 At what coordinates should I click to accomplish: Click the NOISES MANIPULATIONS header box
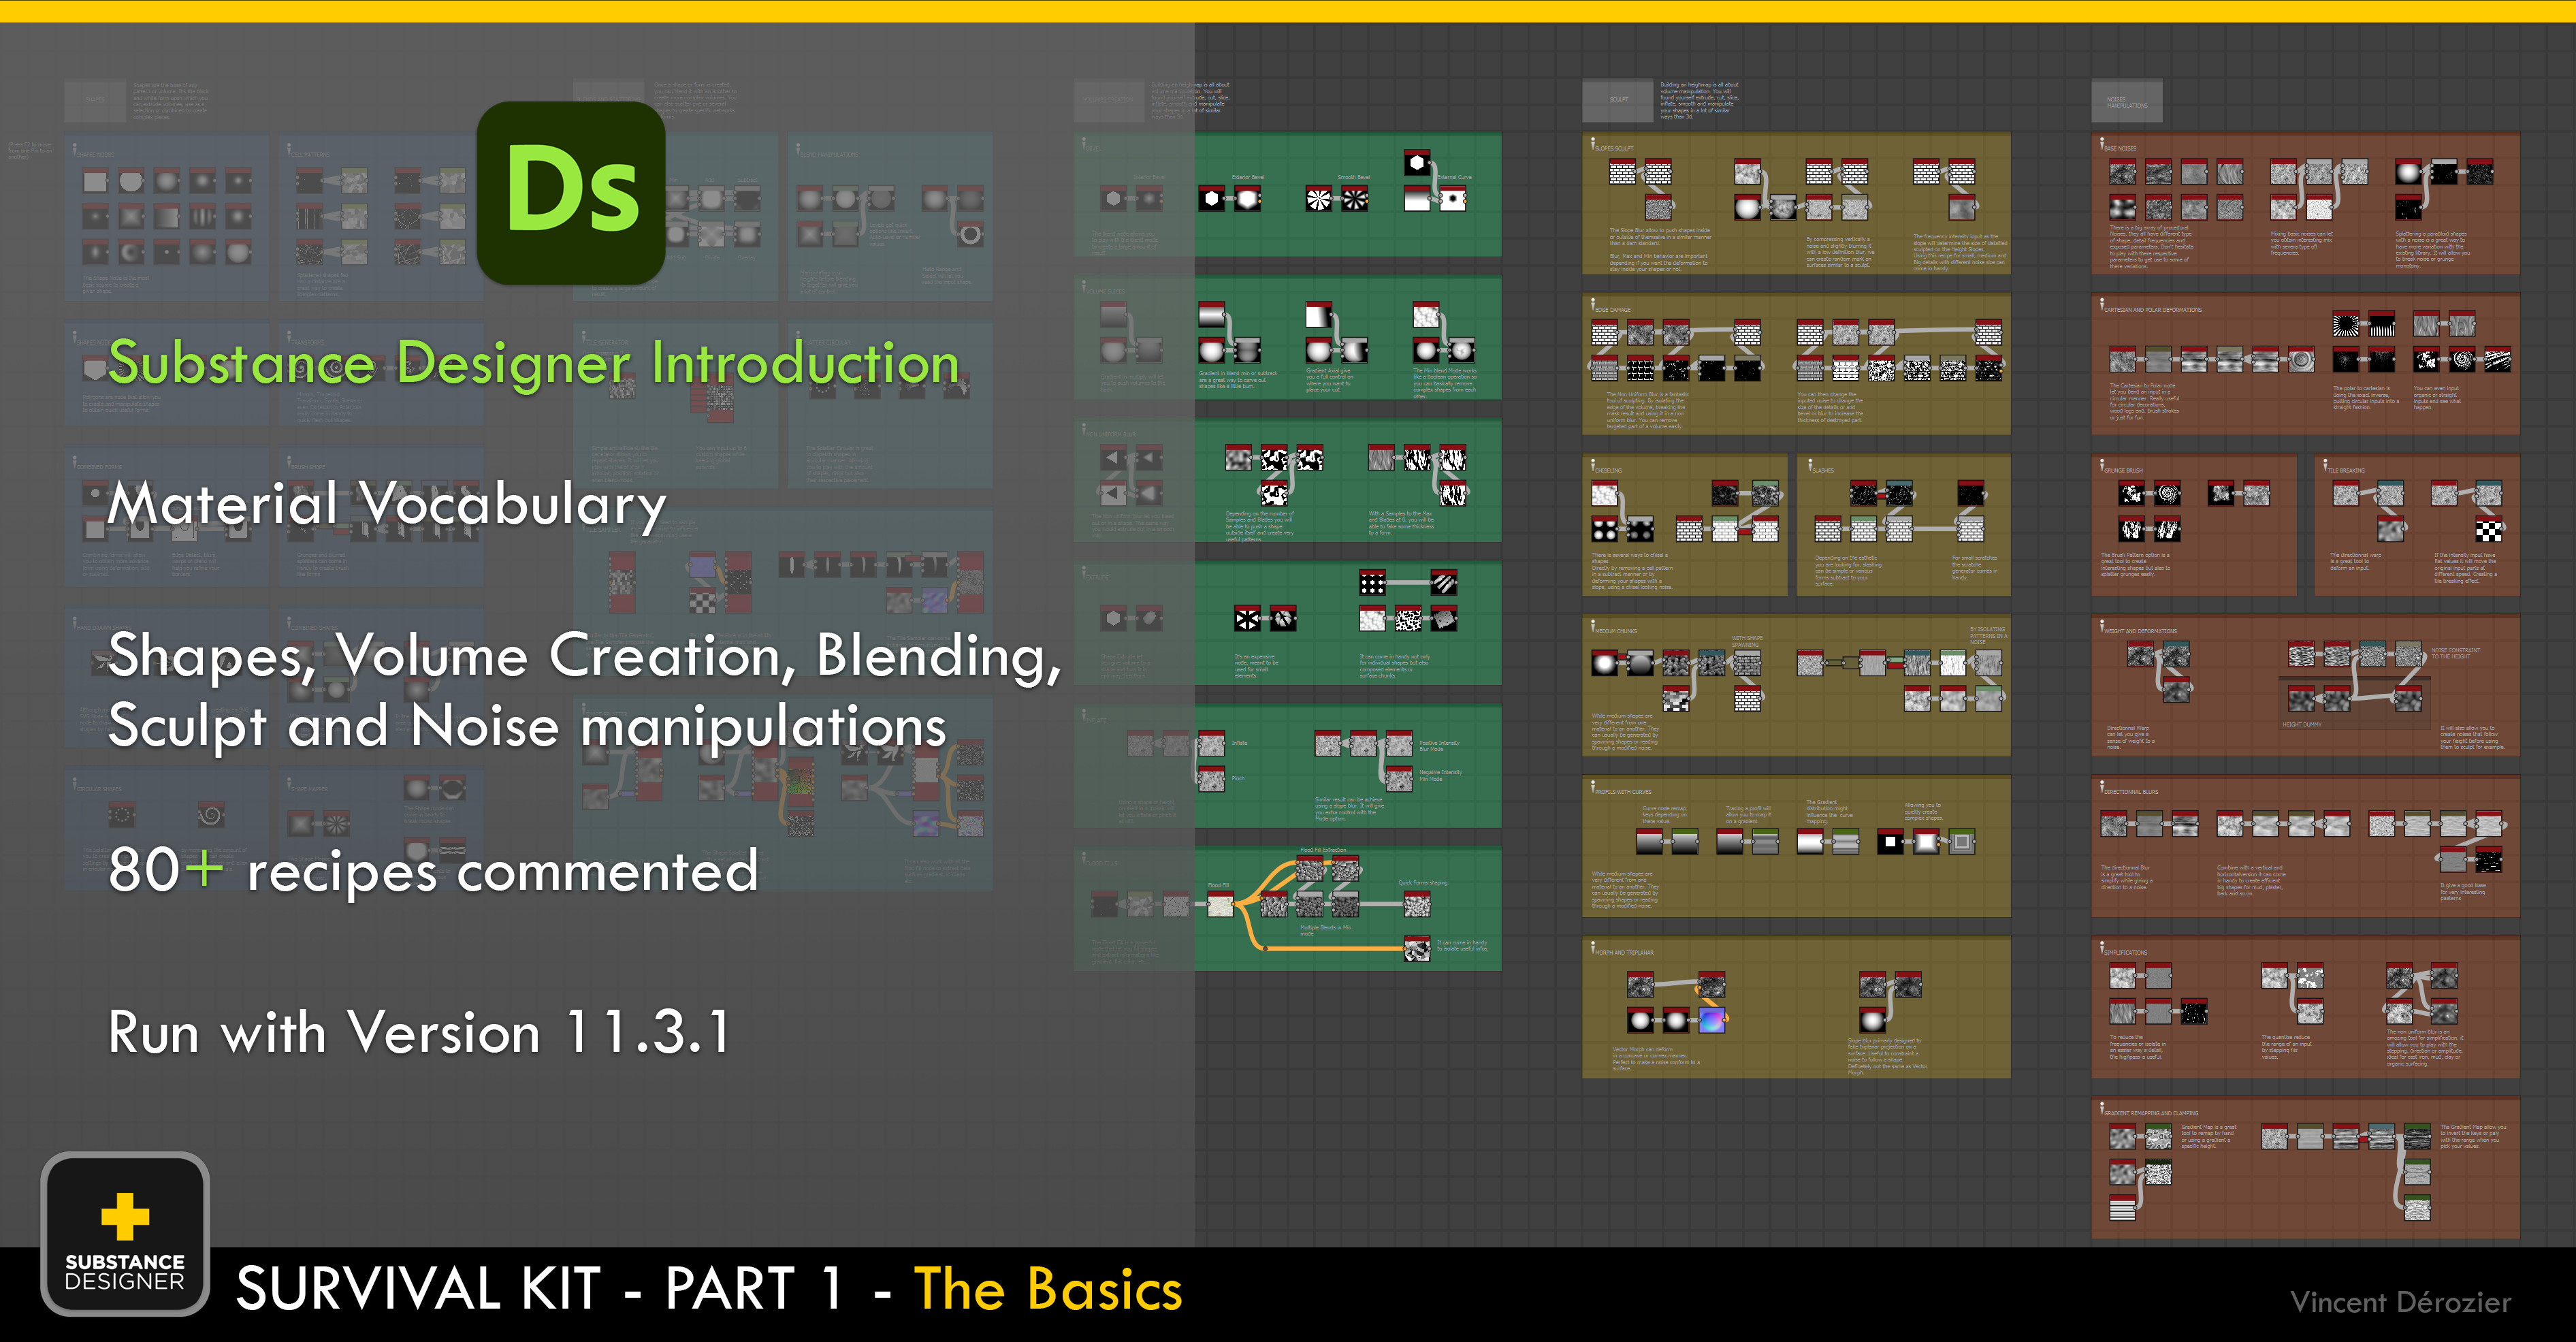[x=2127, y=100]
